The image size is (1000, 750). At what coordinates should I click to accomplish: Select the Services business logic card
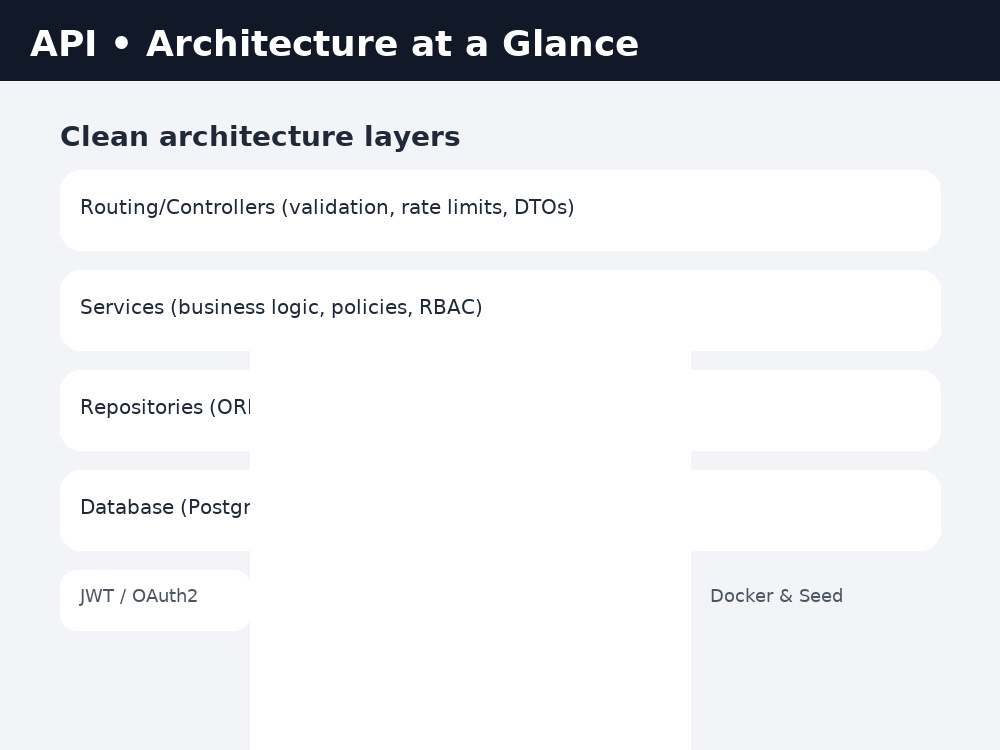(x=500, y=311)
